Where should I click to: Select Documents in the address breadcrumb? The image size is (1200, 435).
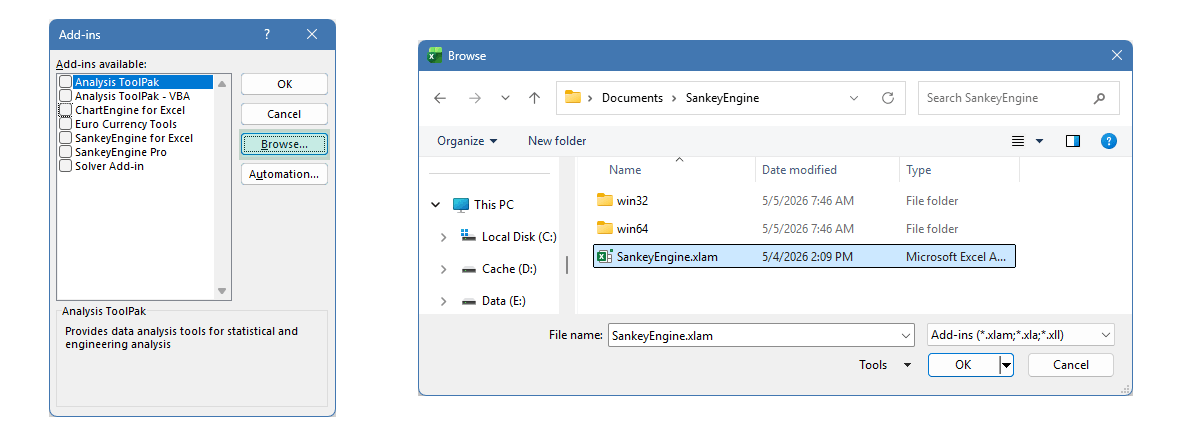click(x=632, y=98)
